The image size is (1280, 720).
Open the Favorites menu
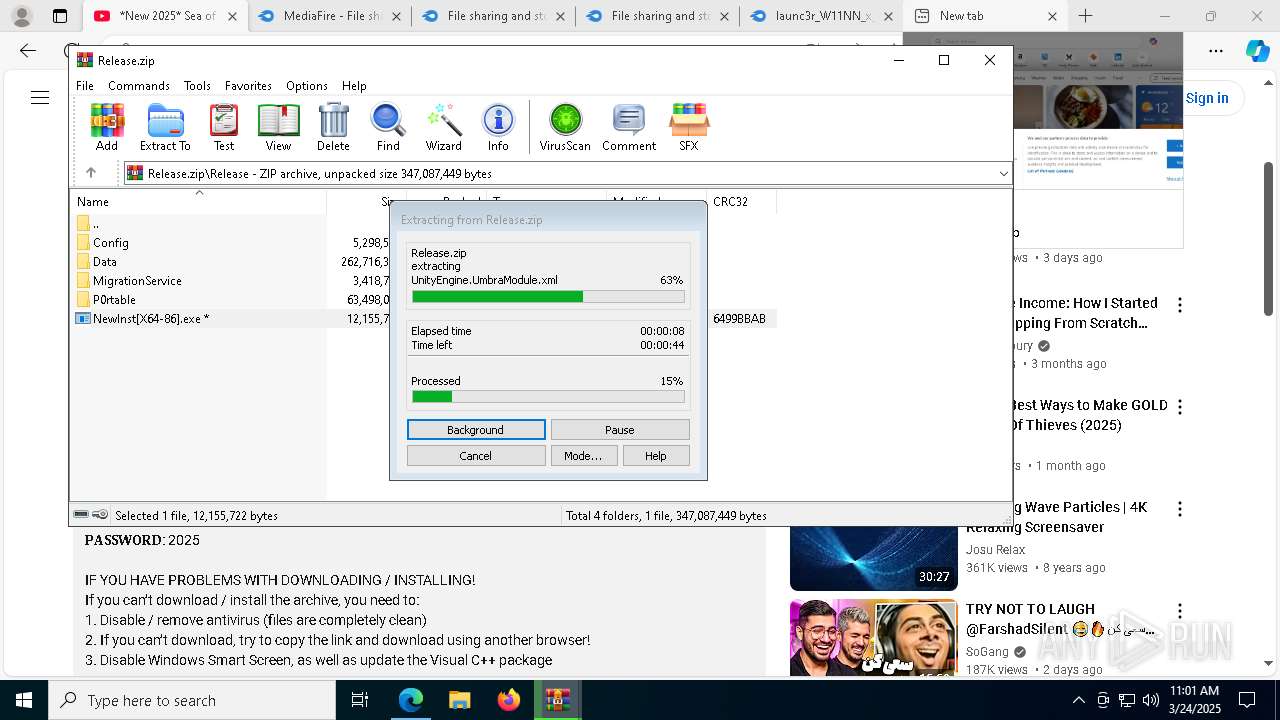pos(248,86)
